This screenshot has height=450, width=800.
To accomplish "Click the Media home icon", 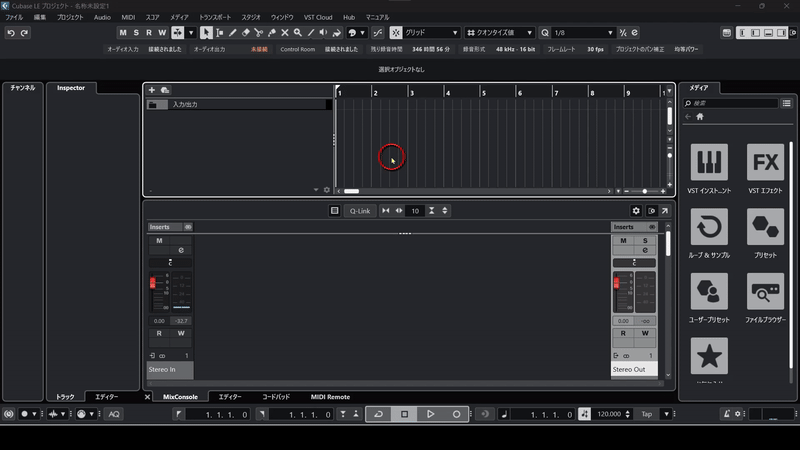I will point(700,116).
